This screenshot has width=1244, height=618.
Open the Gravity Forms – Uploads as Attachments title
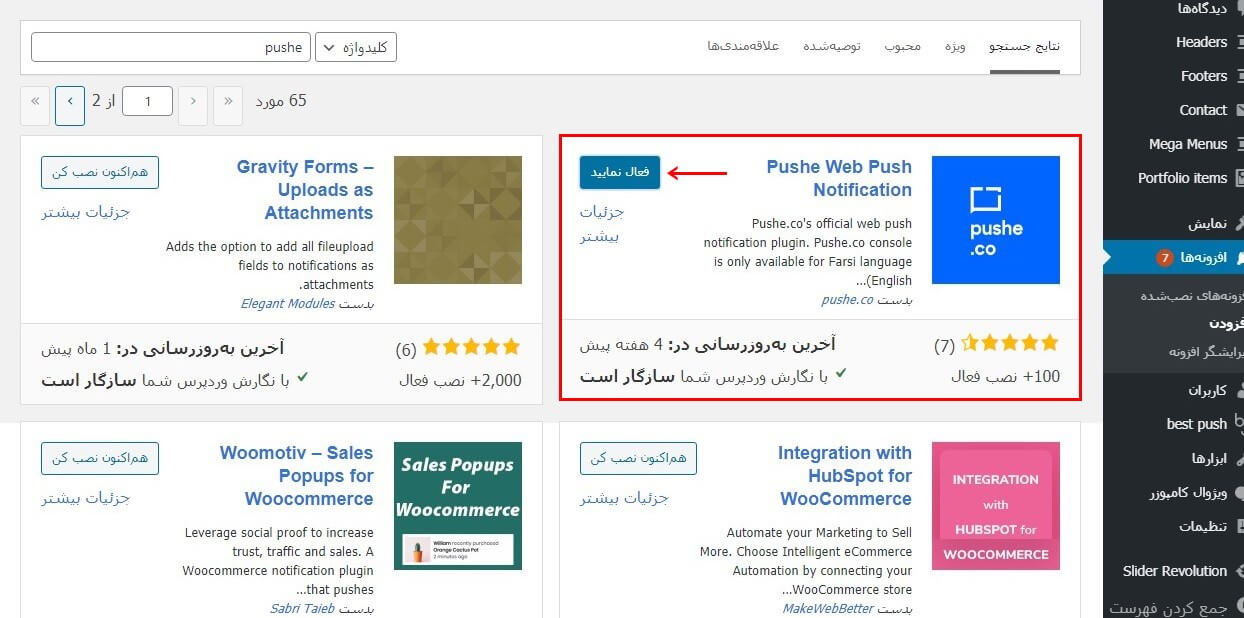[x=305, y=190]
